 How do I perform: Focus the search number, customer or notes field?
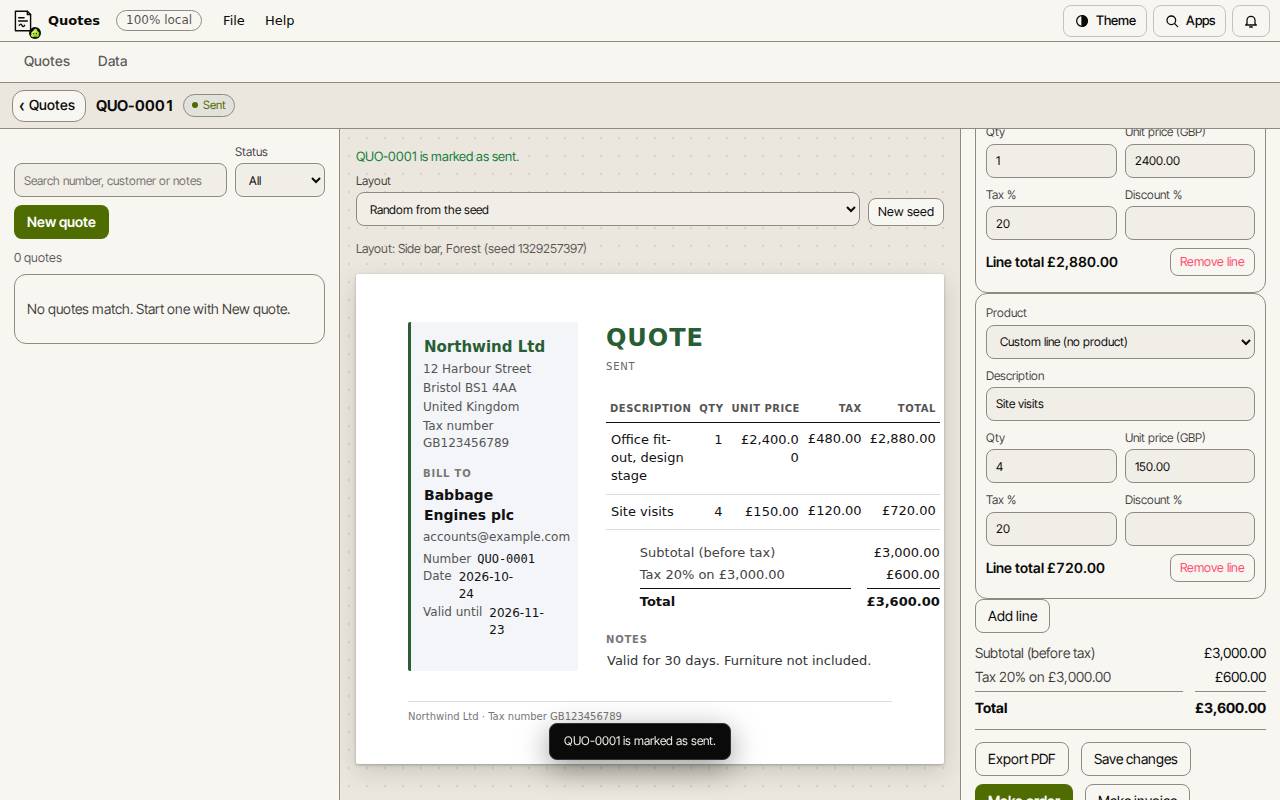click(120, 180)
